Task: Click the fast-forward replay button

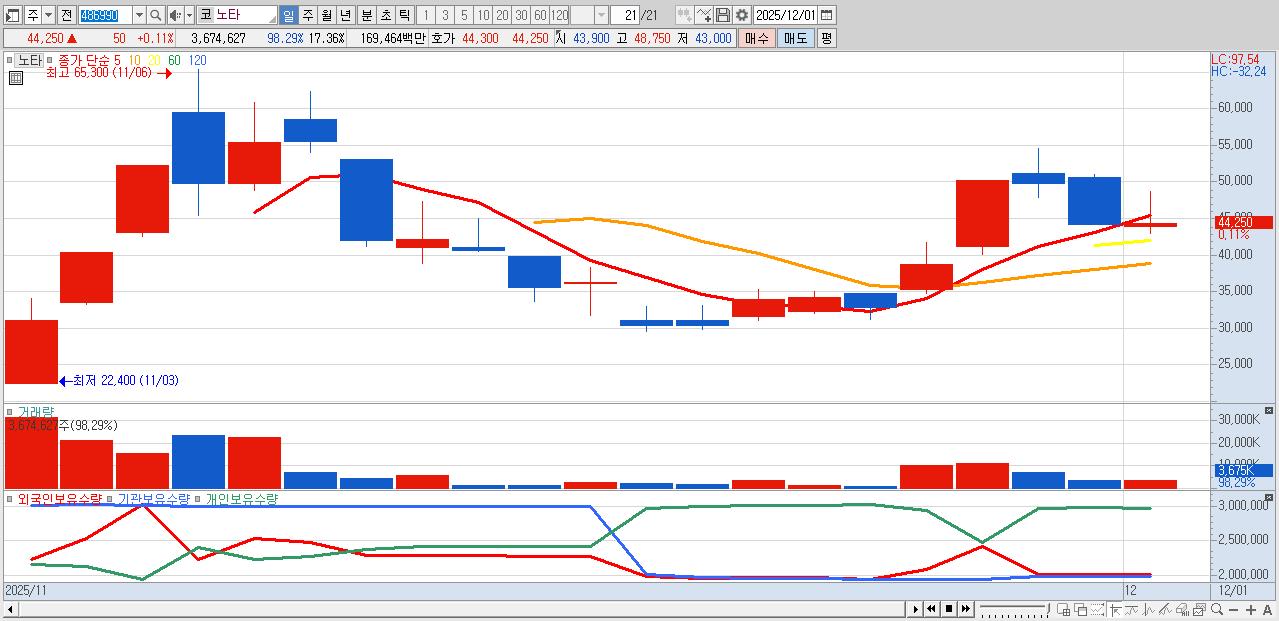Action: pyautogui.click(x=965, y=609)
